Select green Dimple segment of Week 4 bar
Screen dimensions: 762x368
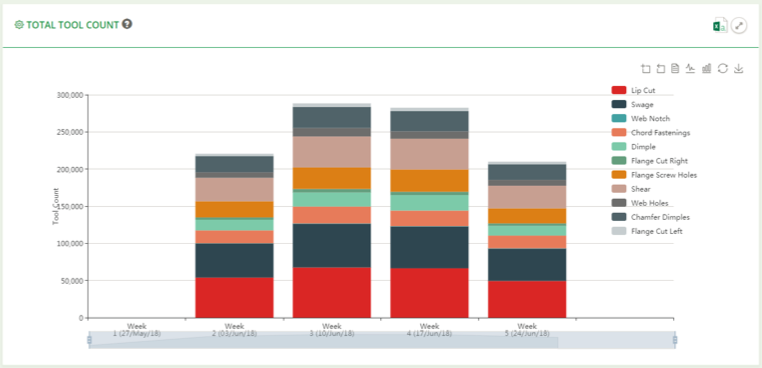[430, 203]
